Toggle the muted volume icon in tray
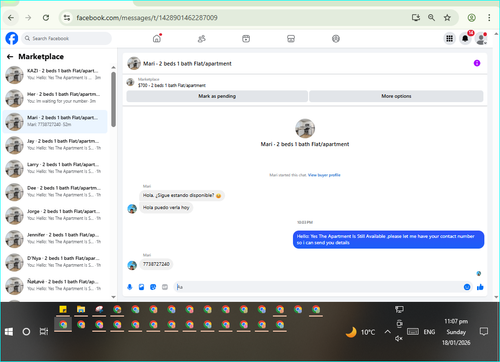The image size is (500, 362). click(x=399, y=339)
